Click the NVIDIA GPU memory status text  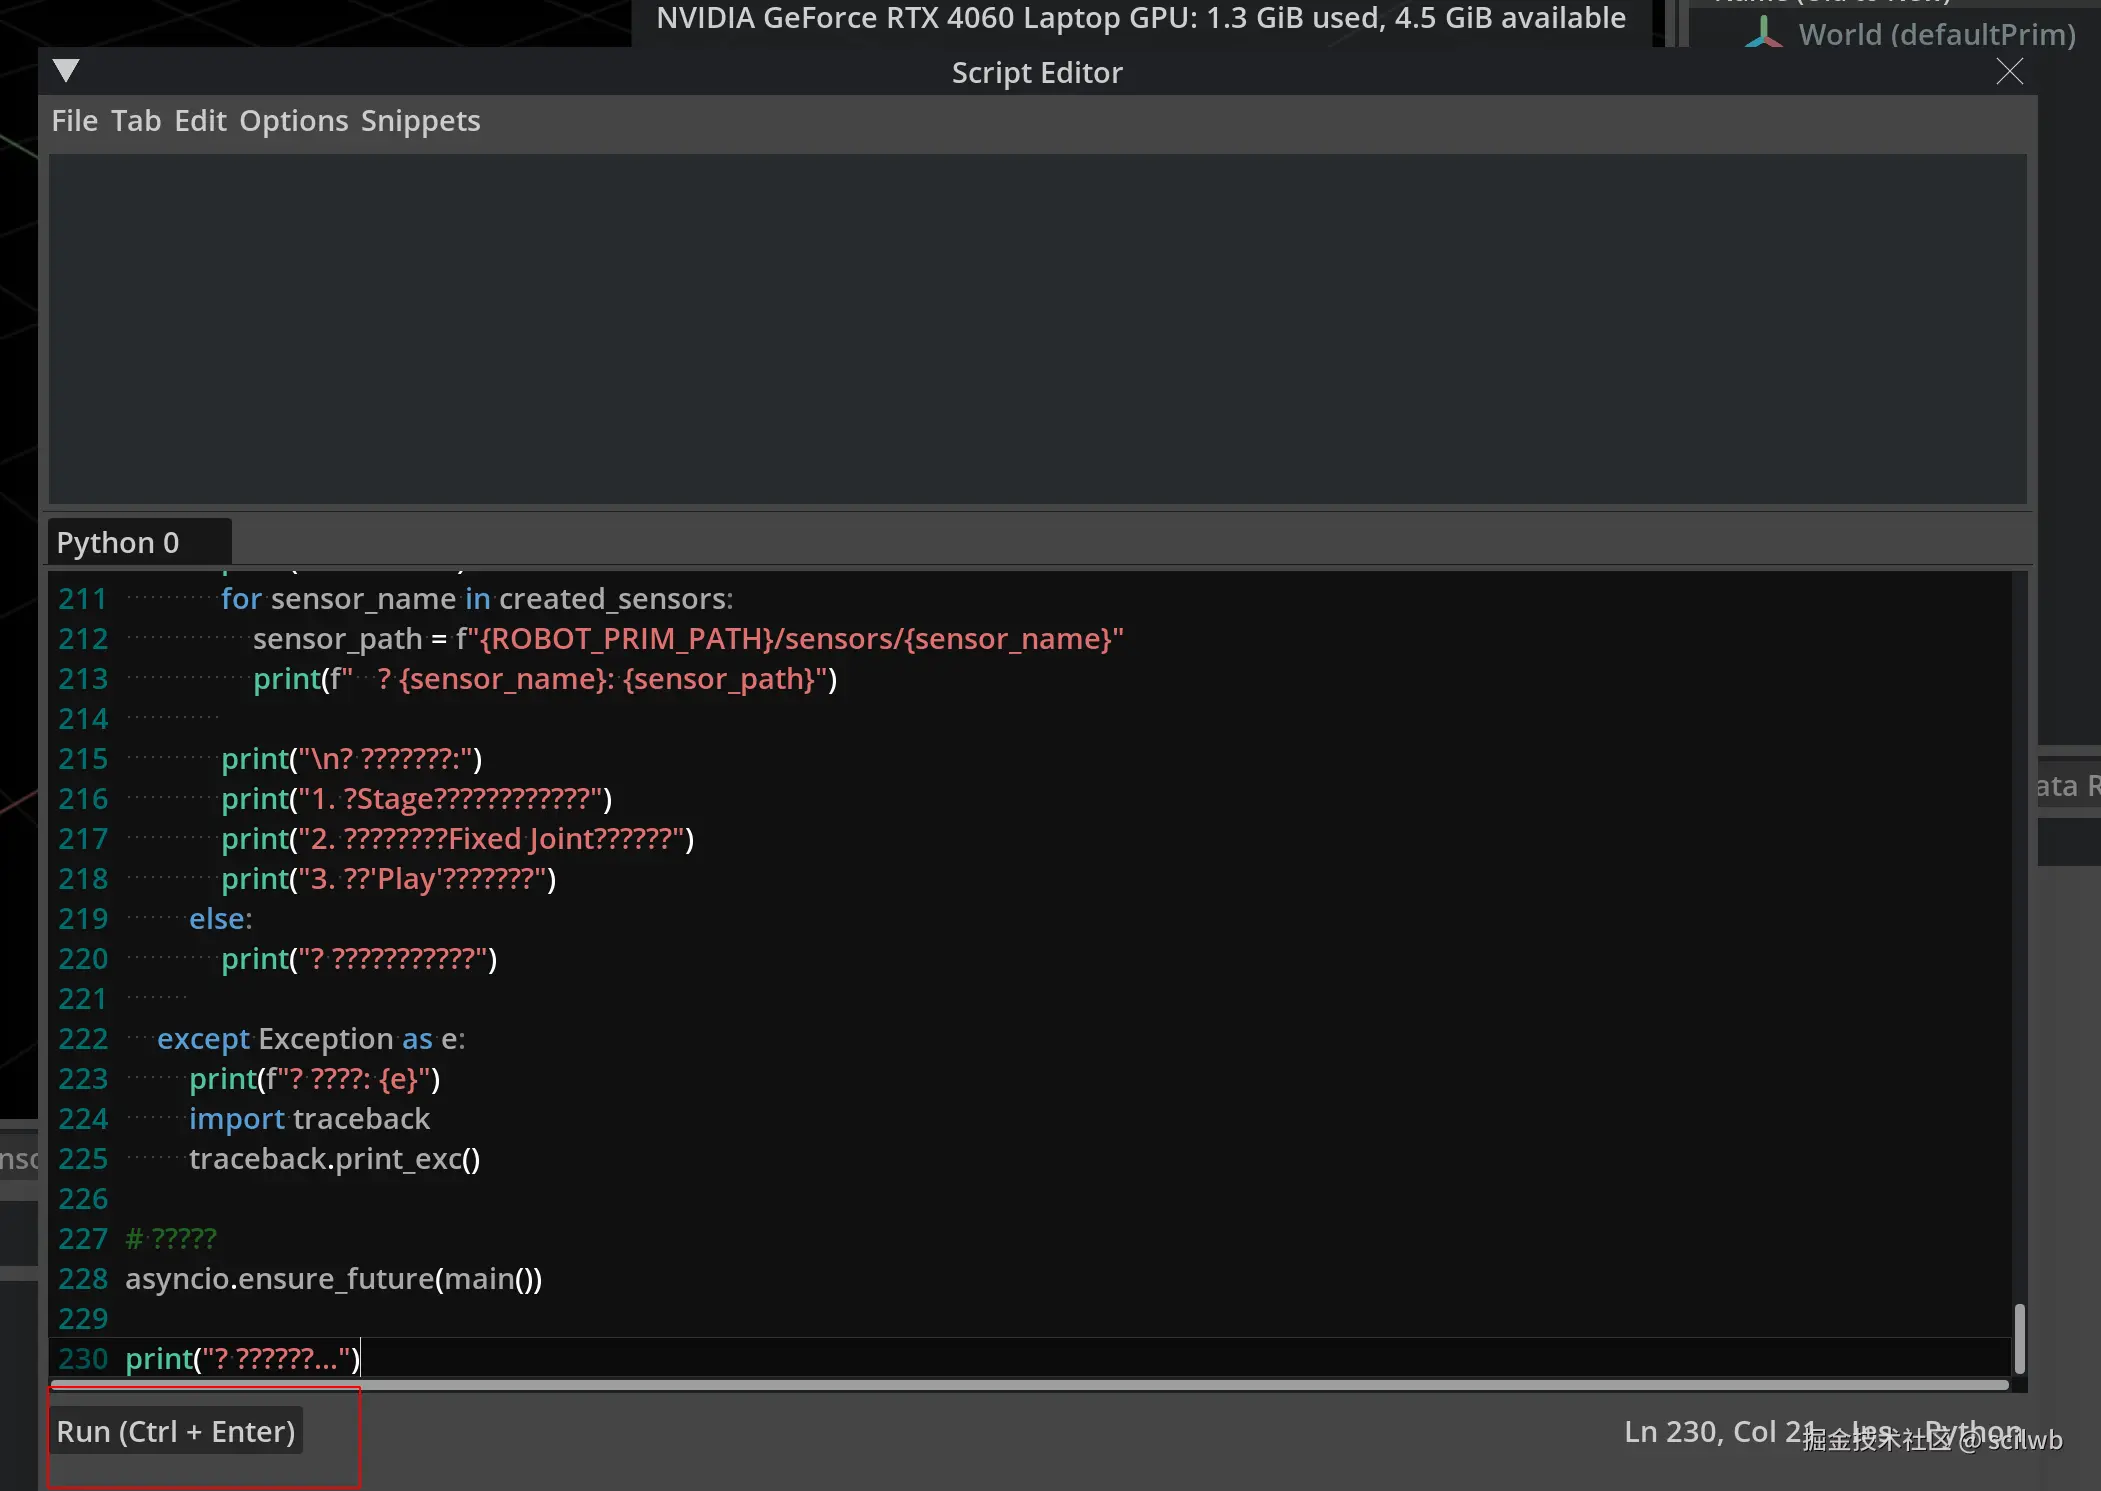tap(1140, 18)
